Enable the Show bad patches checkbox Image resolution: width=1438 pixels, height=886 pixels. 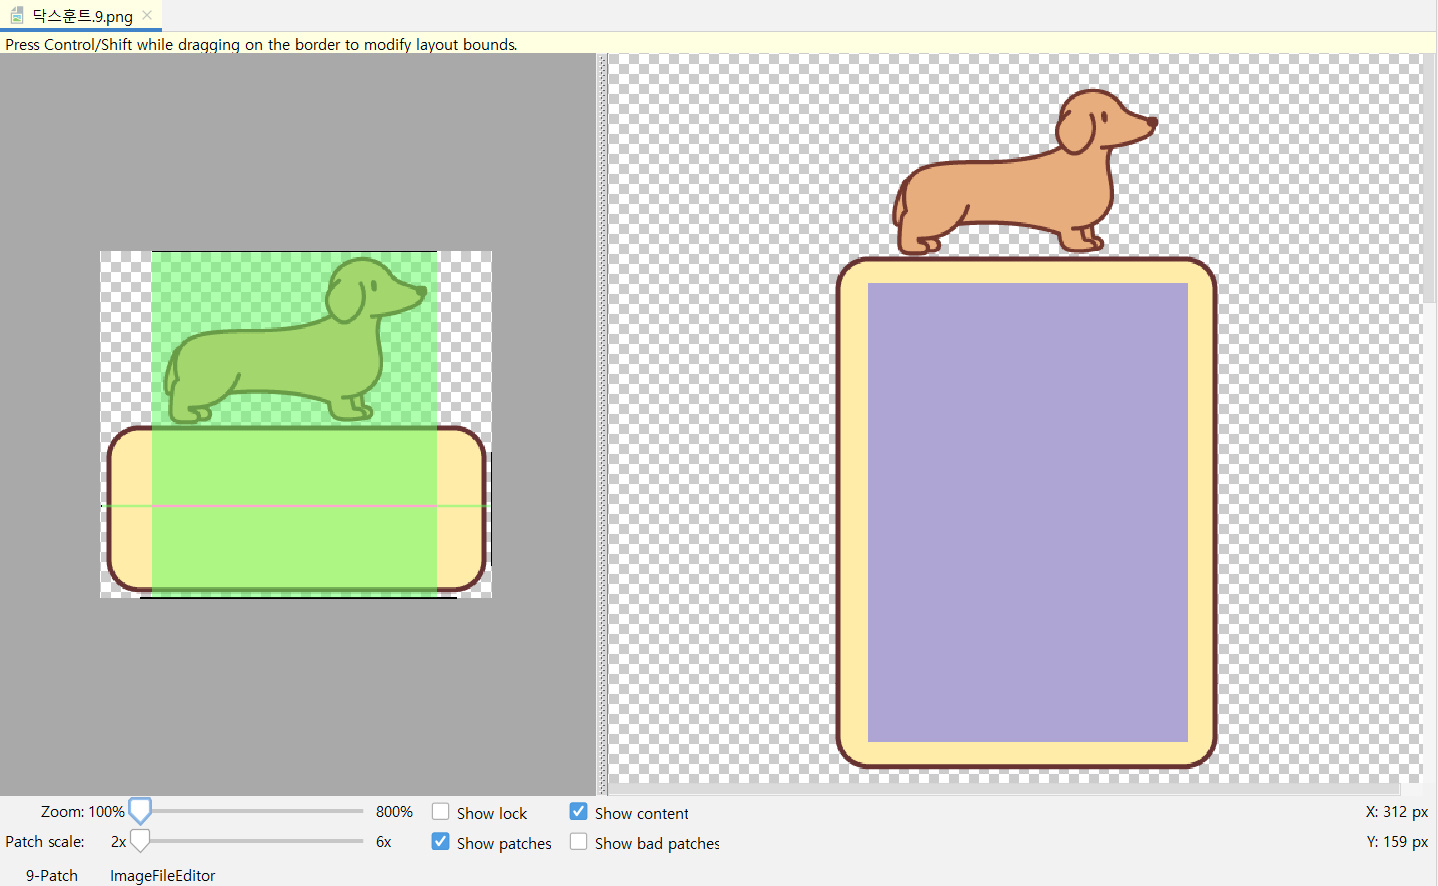coord(578,842)
